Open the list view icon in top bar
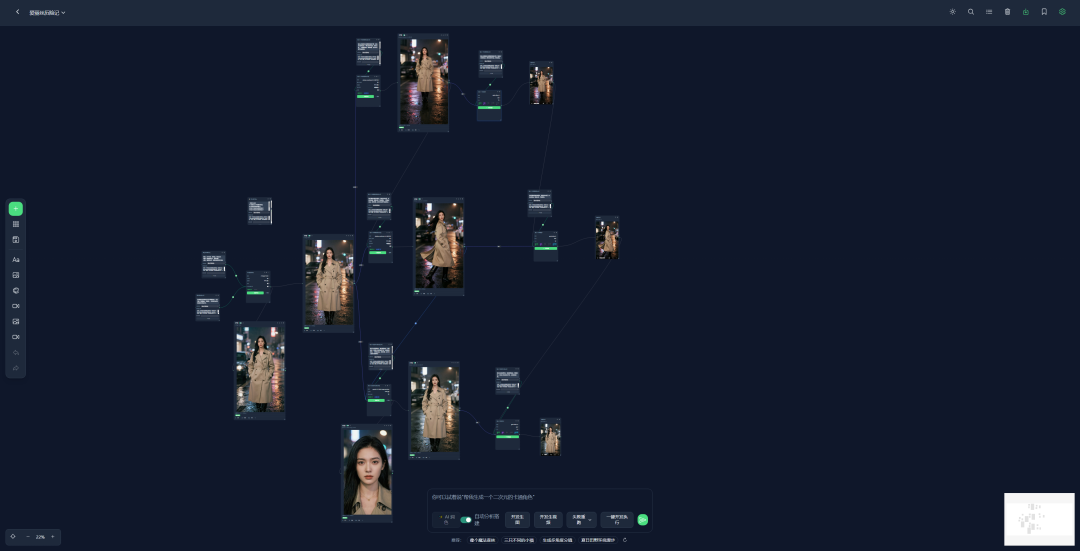This screenshot has height=551, width=1080. point(989,12)
